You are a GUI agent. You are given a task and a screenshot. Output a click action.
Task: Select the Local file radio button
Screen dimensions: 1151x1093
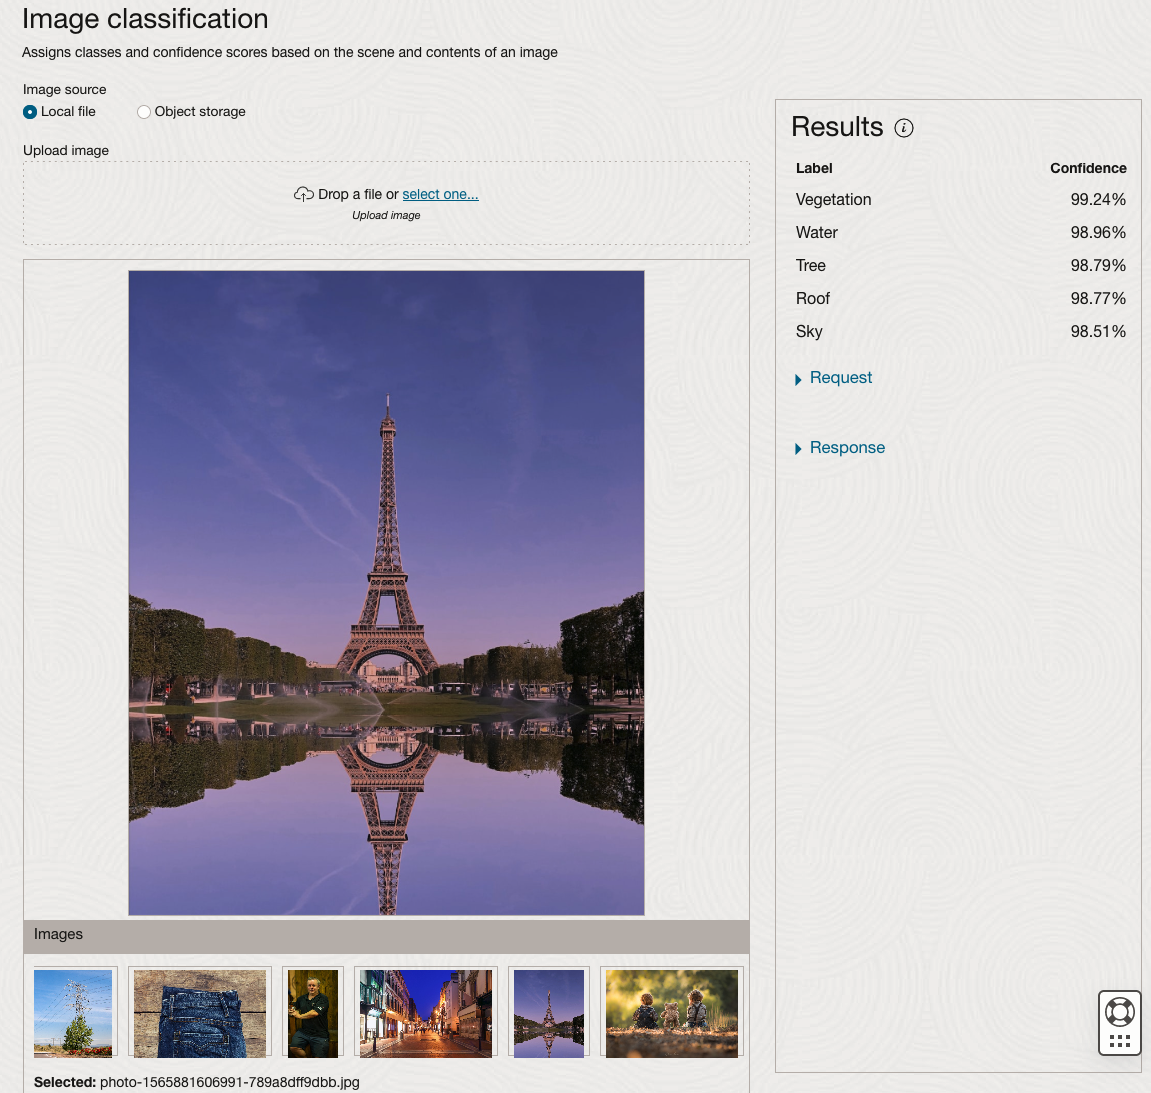pos(30,112)
